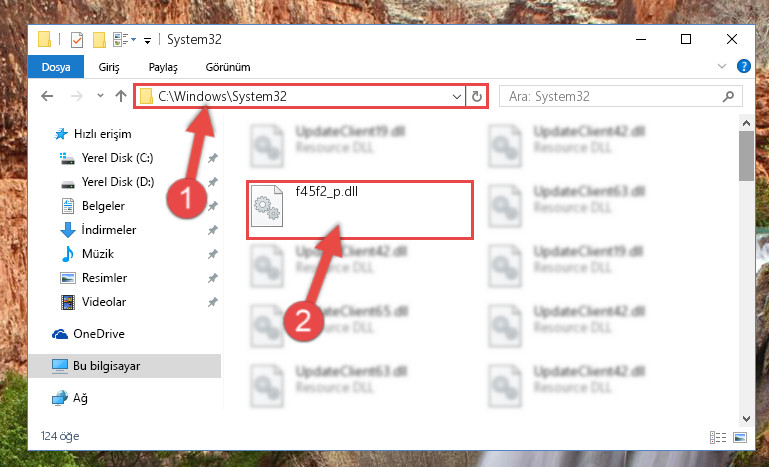Refresh the System32 folder view
The image size is (769, 467).
pyautogui.click(x=477, y=97)
